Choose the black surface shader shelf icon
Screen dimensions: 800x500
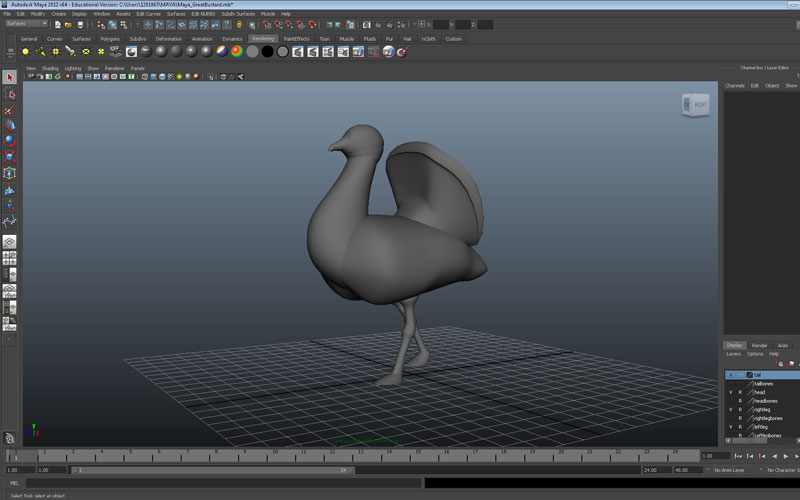tap(267, 51)
